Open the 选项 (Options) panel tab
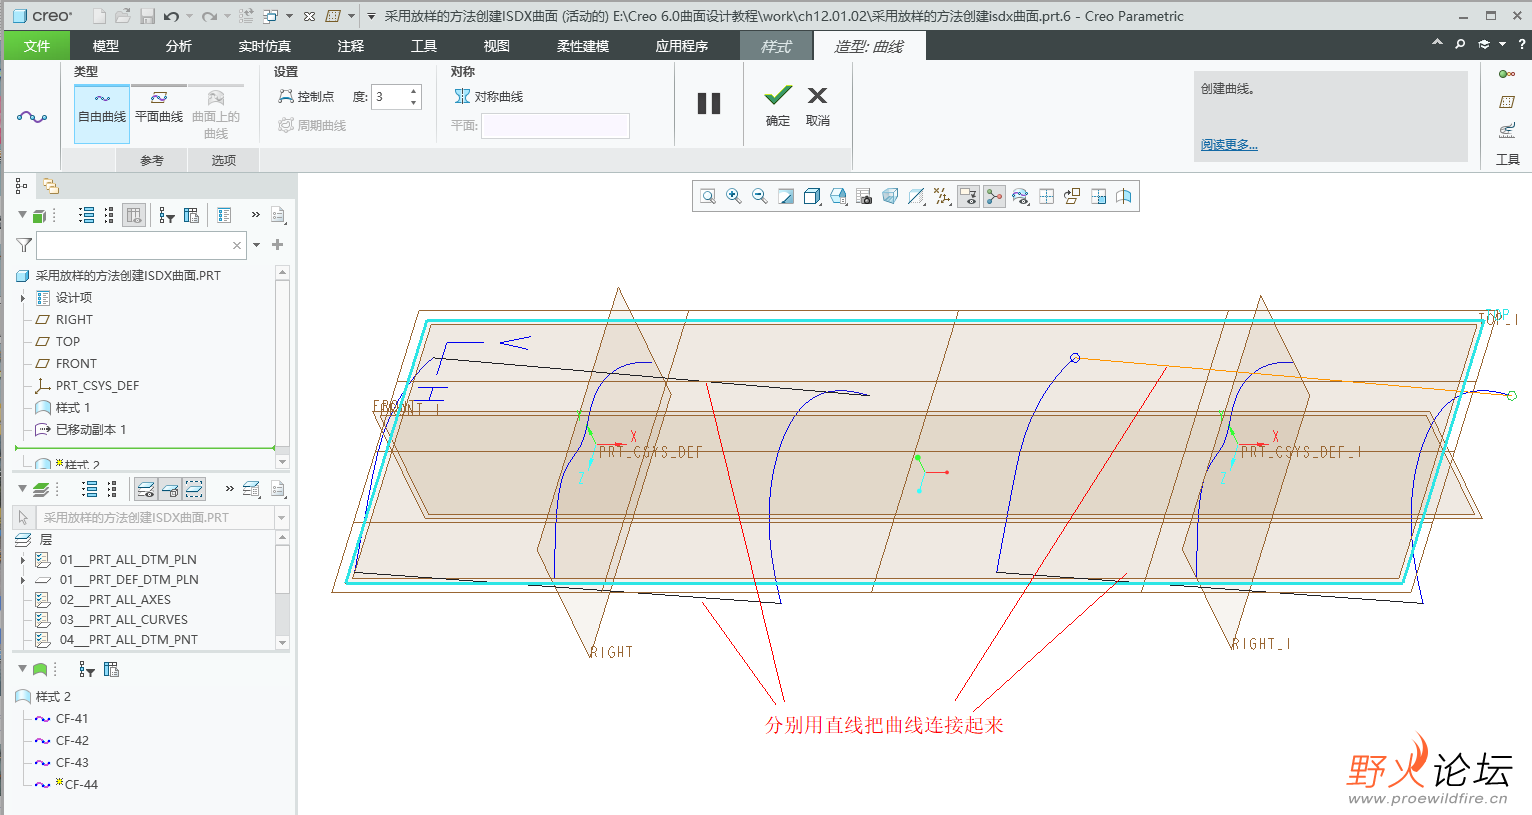The image size is (1532, 815). (224, 160)
